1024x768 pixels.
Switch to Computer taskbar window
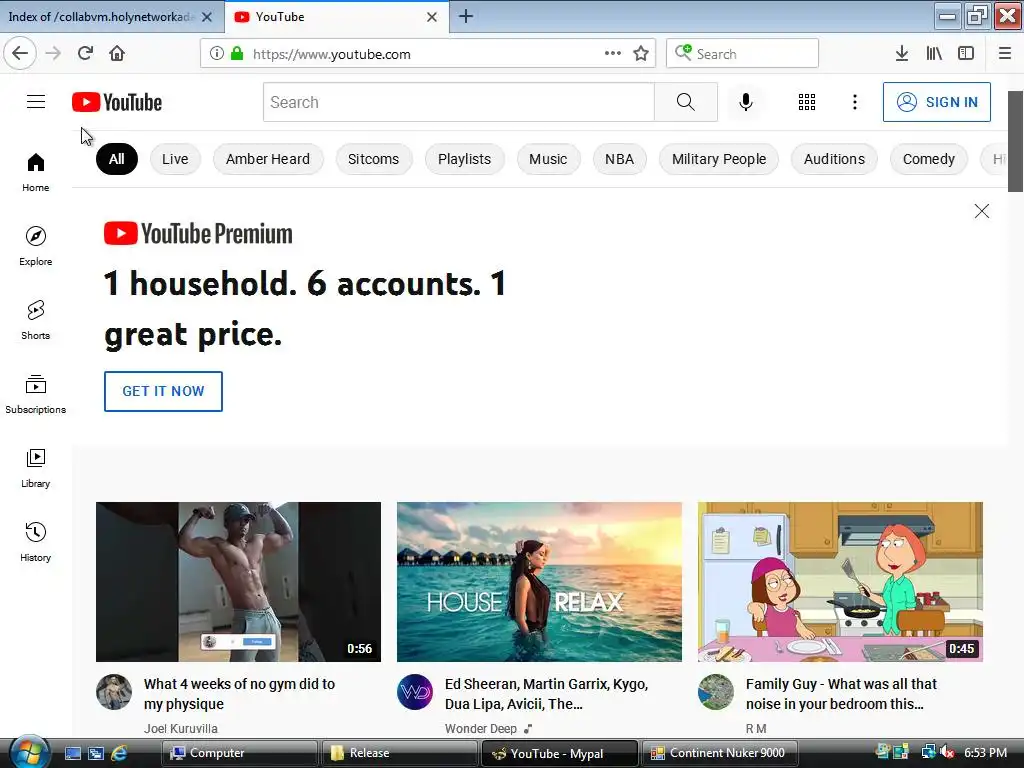coord(239,753)
